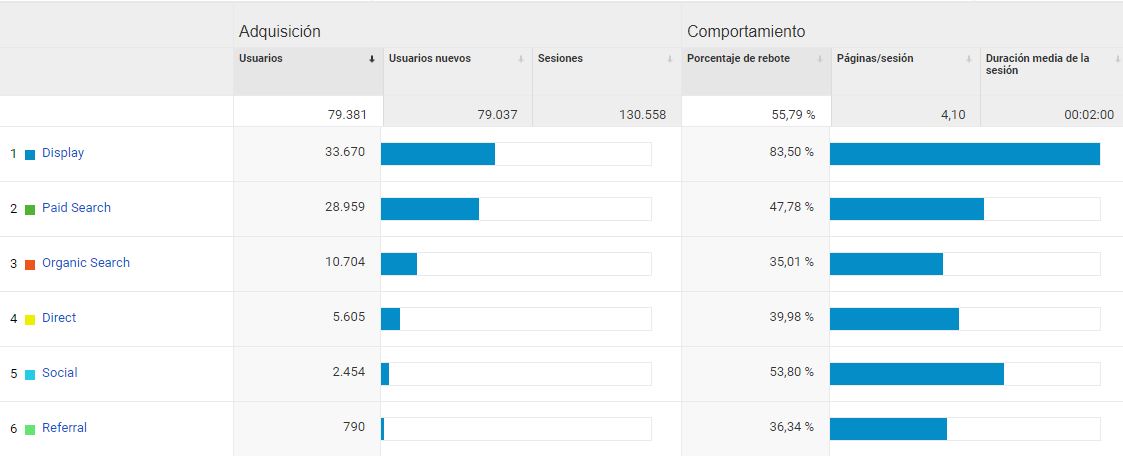The image size is (1123, 456).
Task: Select the Usuarios nuevos column header
Action: (458, 72)
